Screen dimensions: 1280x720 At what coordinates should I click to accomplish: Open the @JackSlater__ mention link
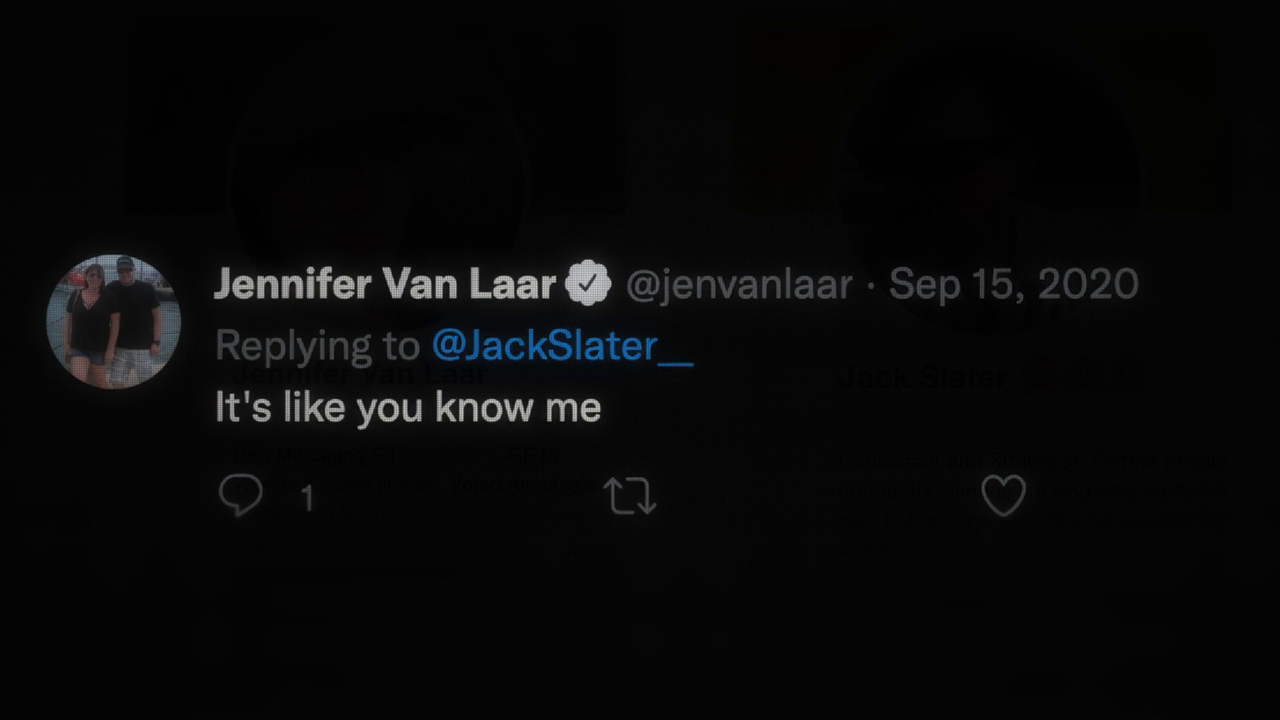pyautogui.click(x=562, y=346)
